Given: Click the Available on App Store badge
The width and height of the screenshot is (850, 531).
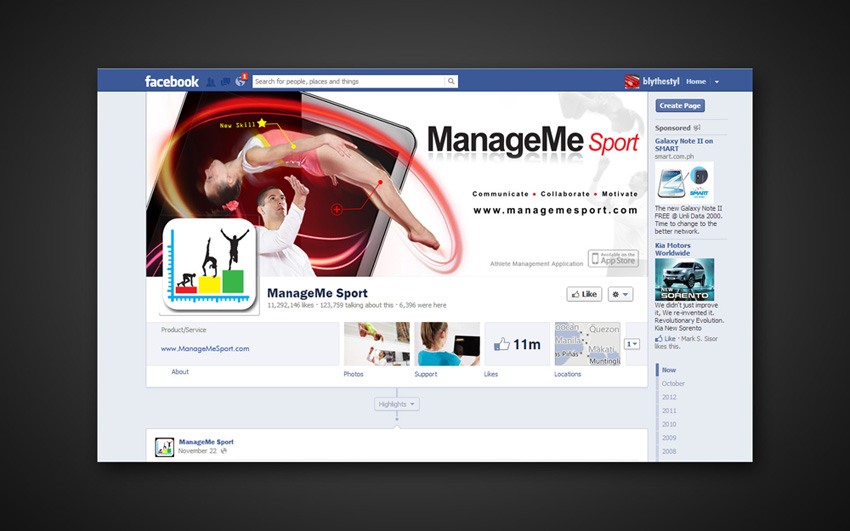Looking at the screenshot, I should pyautogui.click(x=613, y=259).
